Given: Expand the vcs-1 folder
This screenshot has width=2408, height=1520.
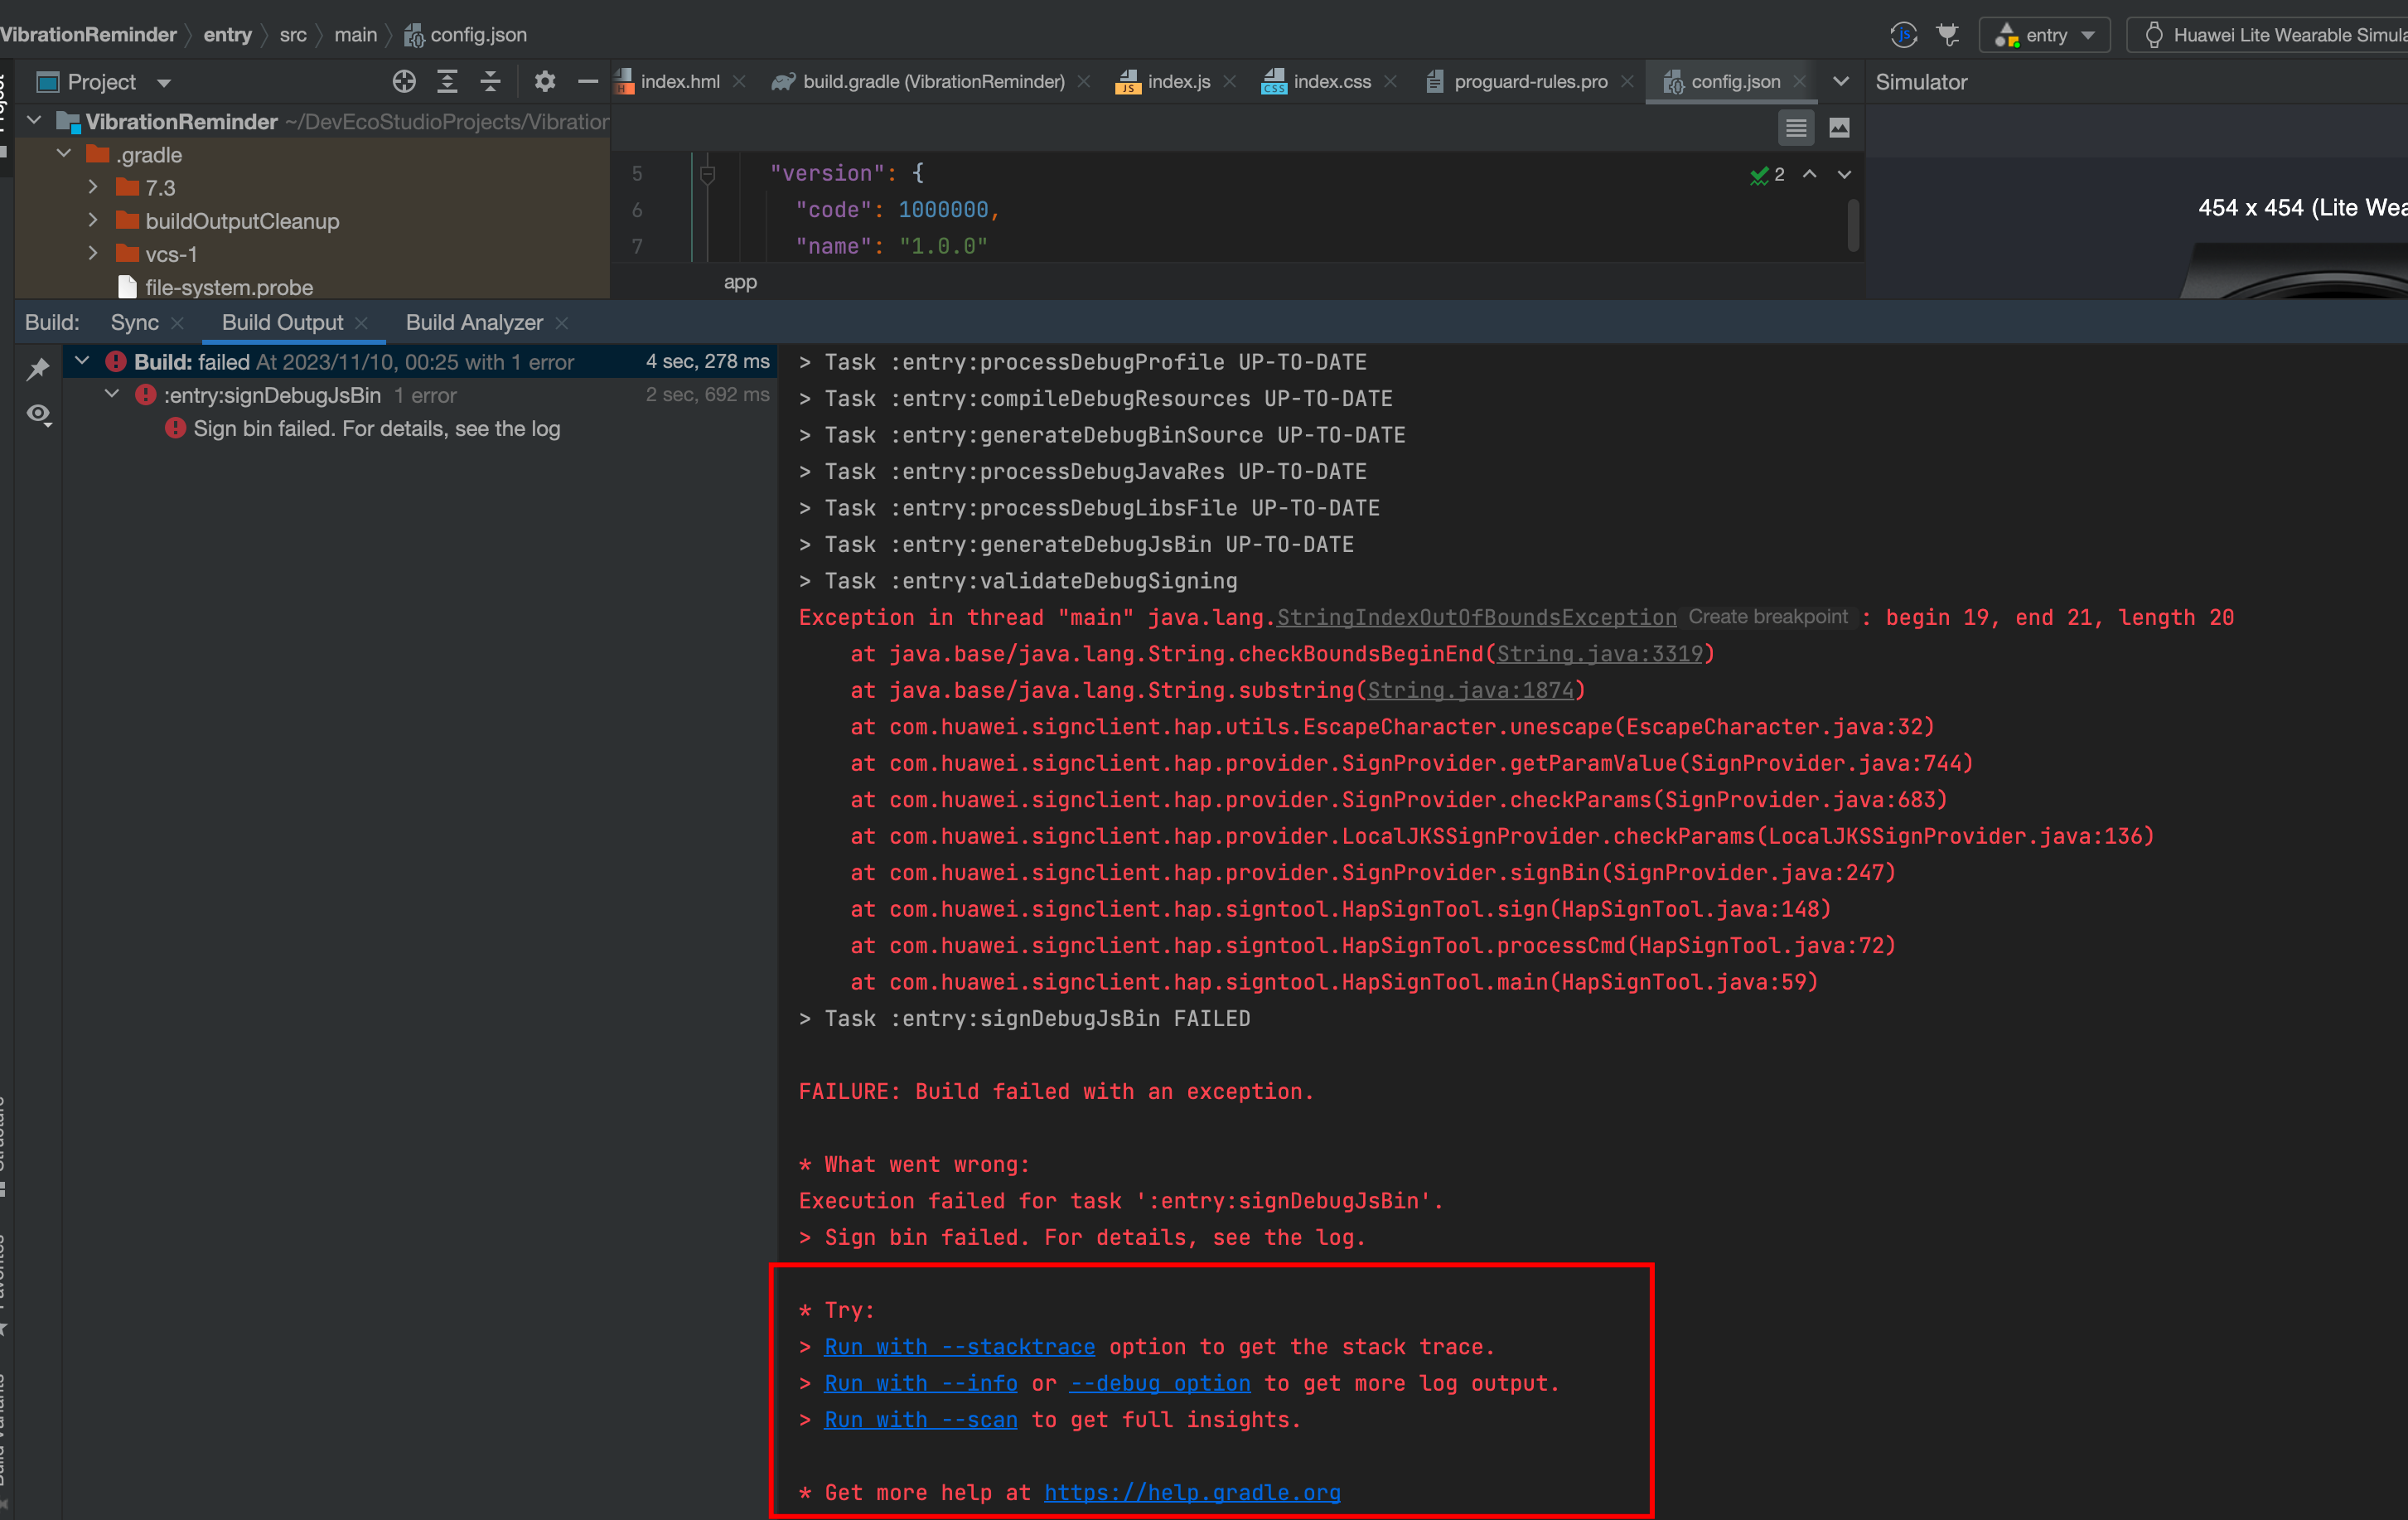Looking at the screenshot, I should click(x=93, y=253).
